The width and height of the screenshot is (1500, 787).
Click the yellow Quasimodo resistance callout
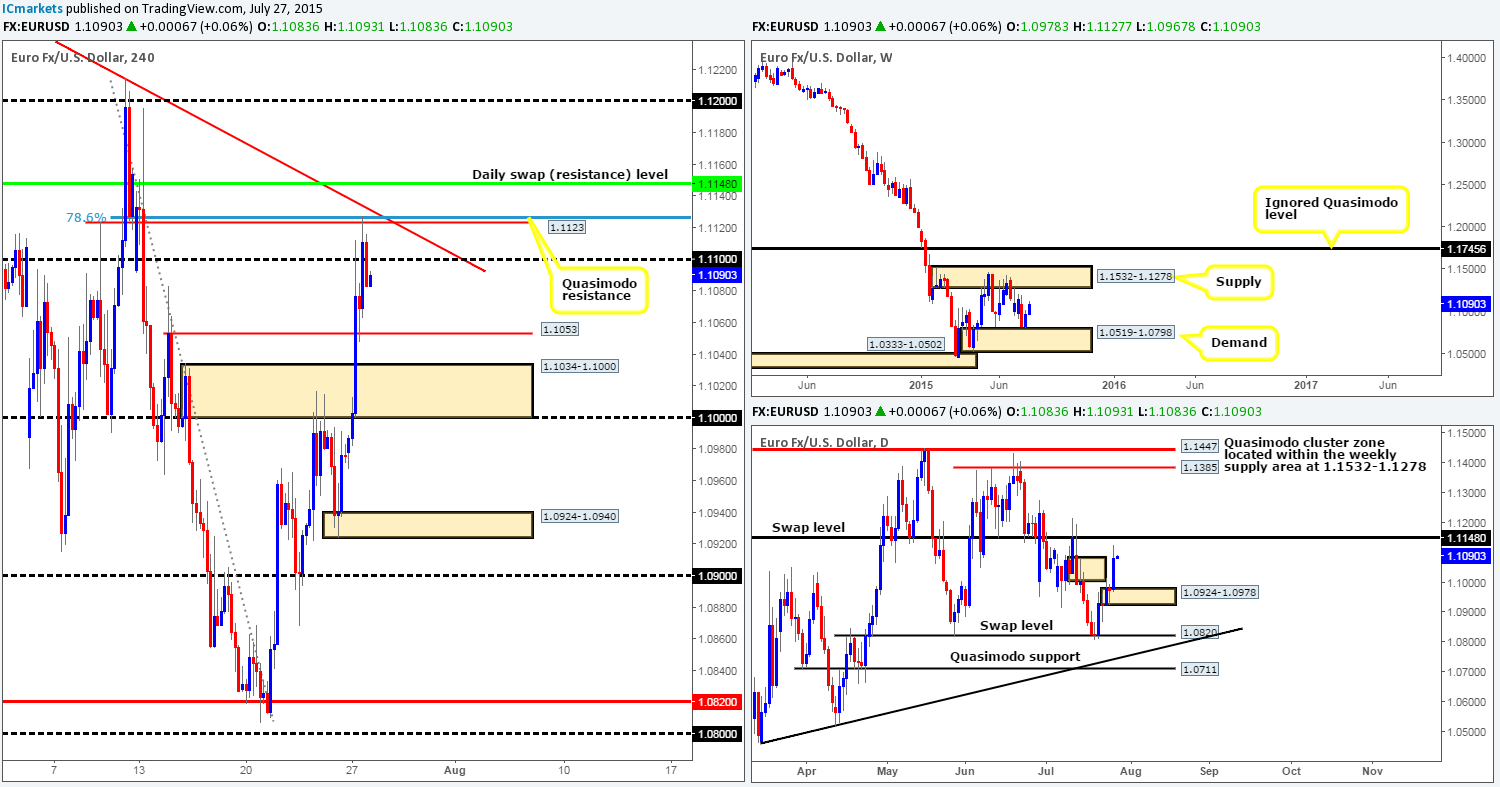[598, 289]
